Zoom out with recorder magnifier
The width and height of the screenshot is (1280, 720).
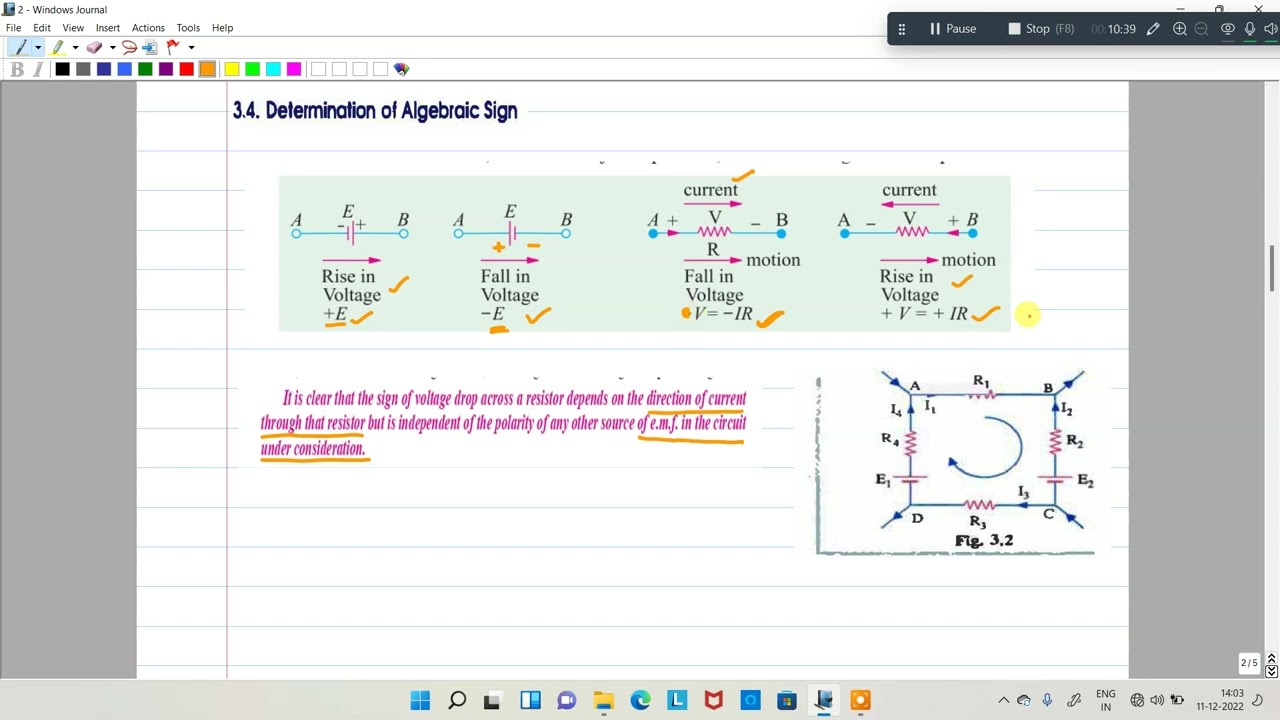(x=1202, y=29)
